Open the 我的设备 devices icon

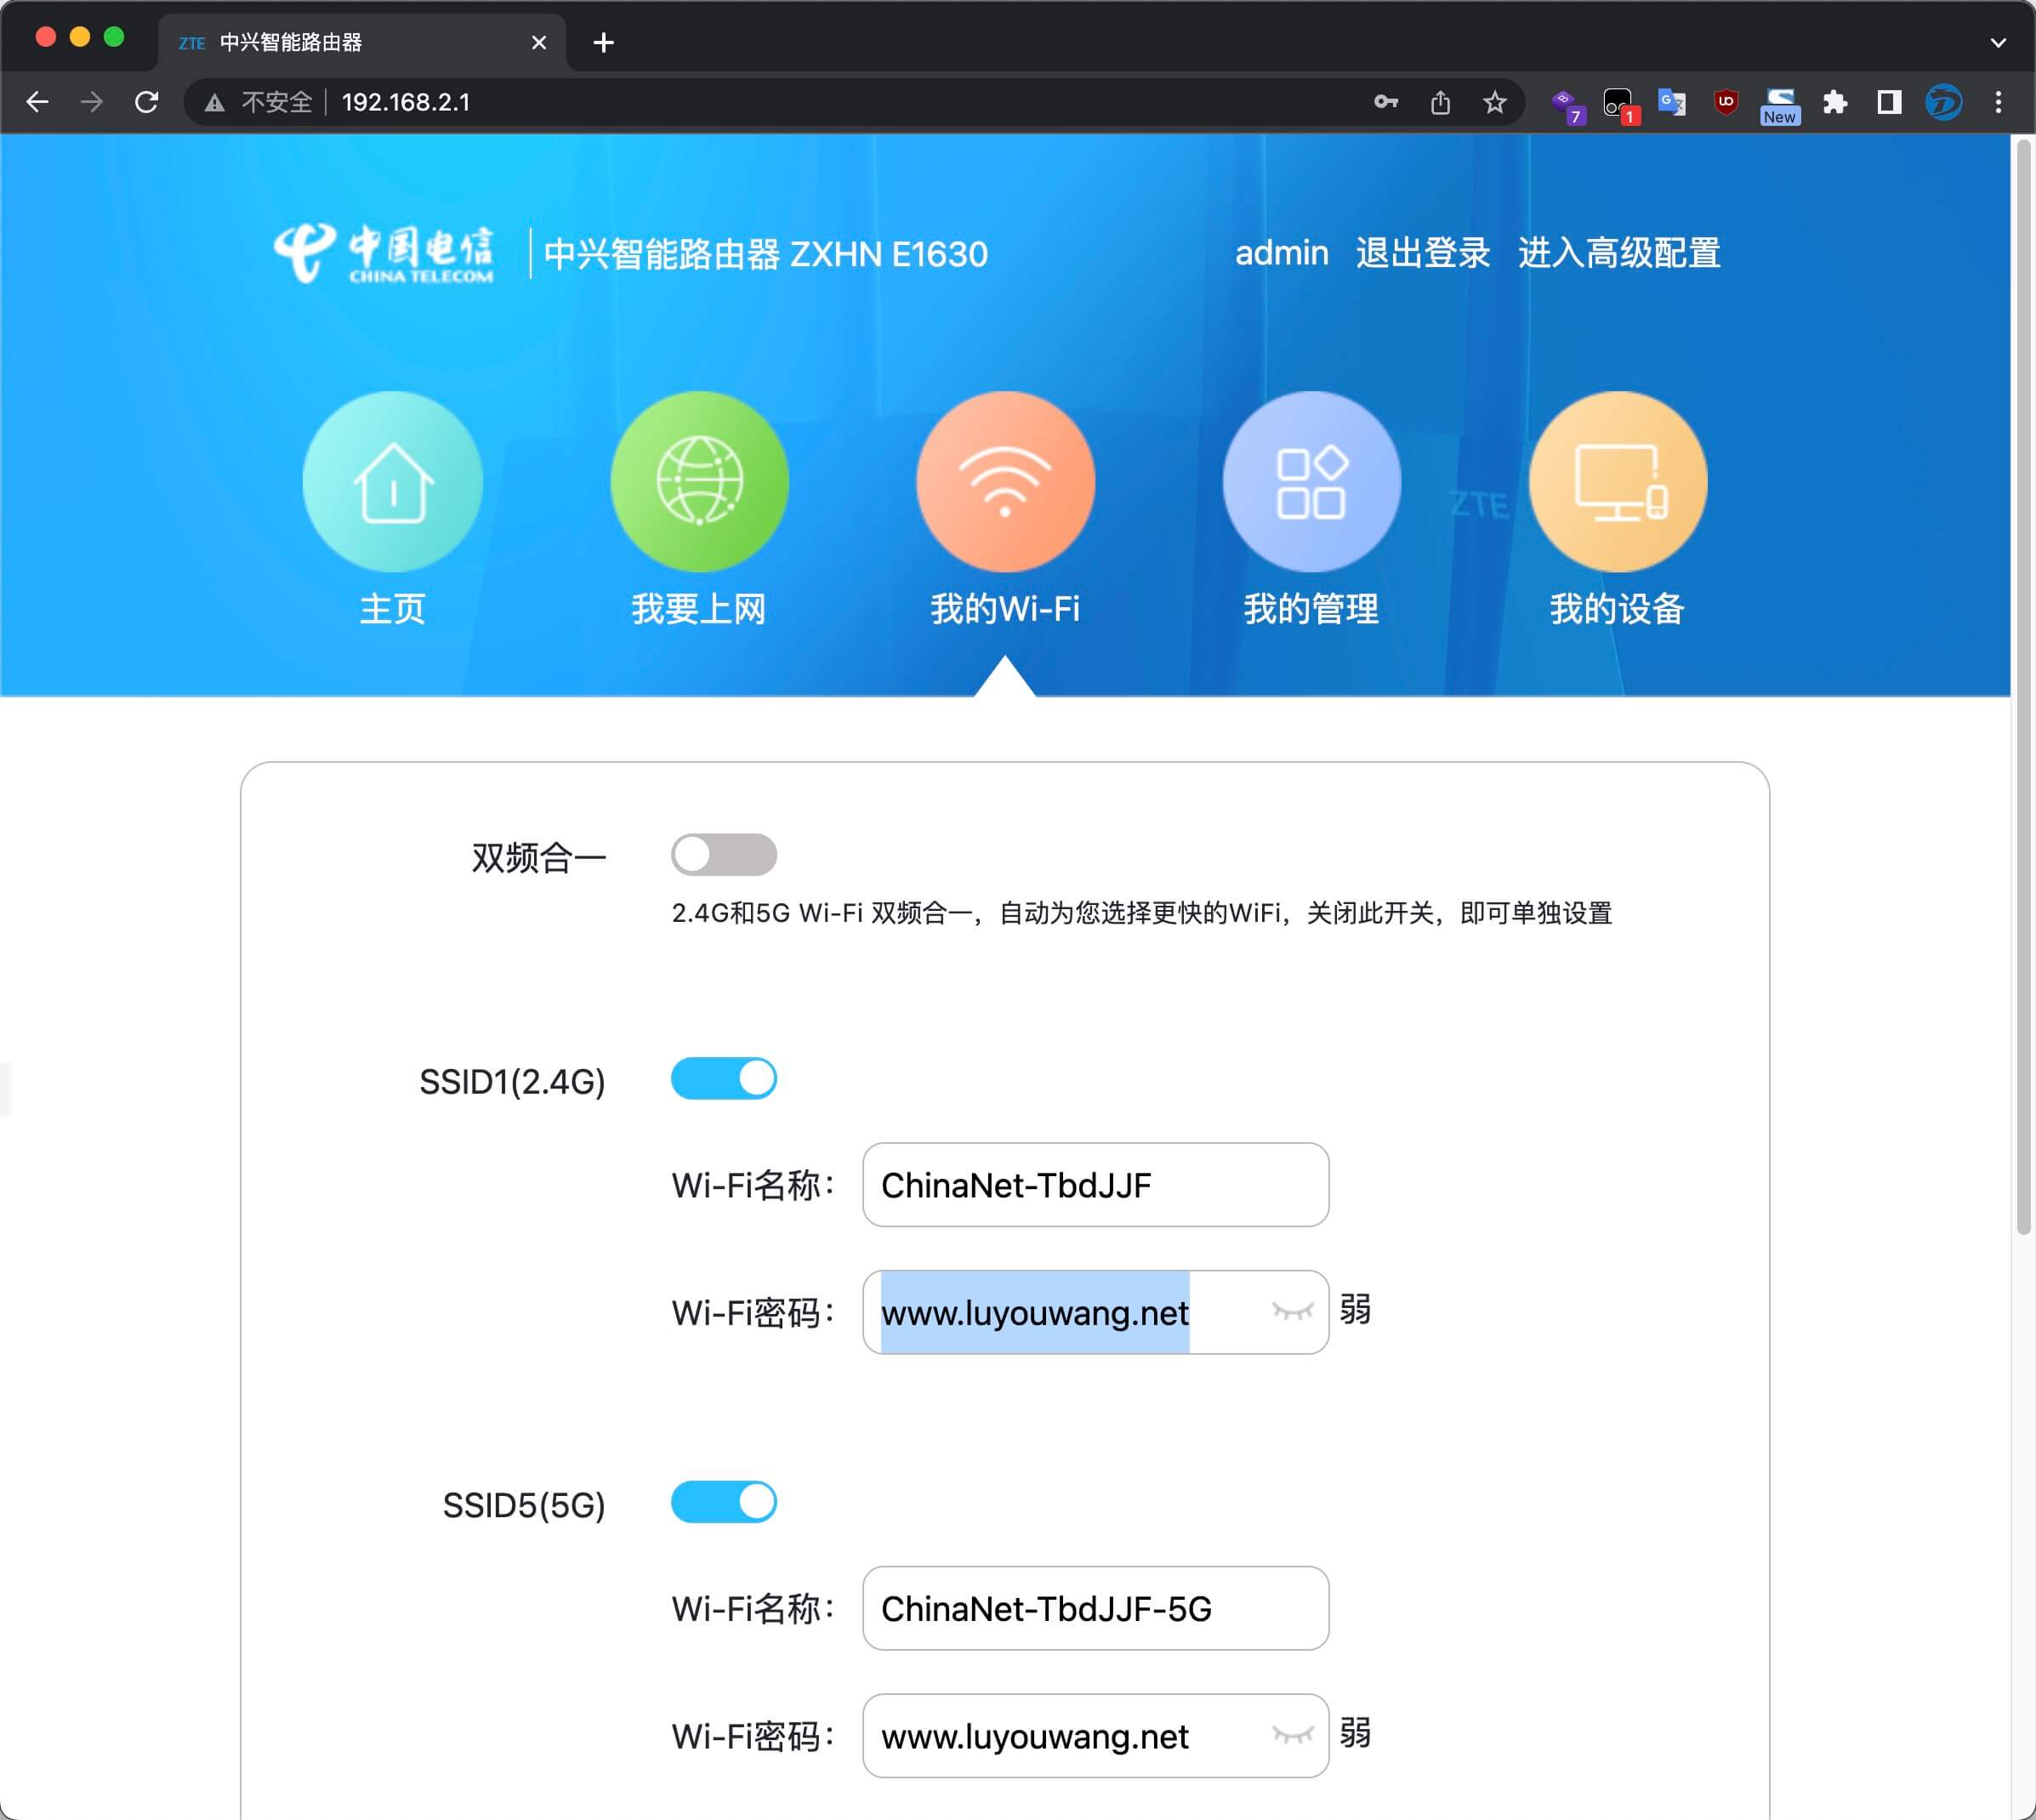coord(1617,481)
